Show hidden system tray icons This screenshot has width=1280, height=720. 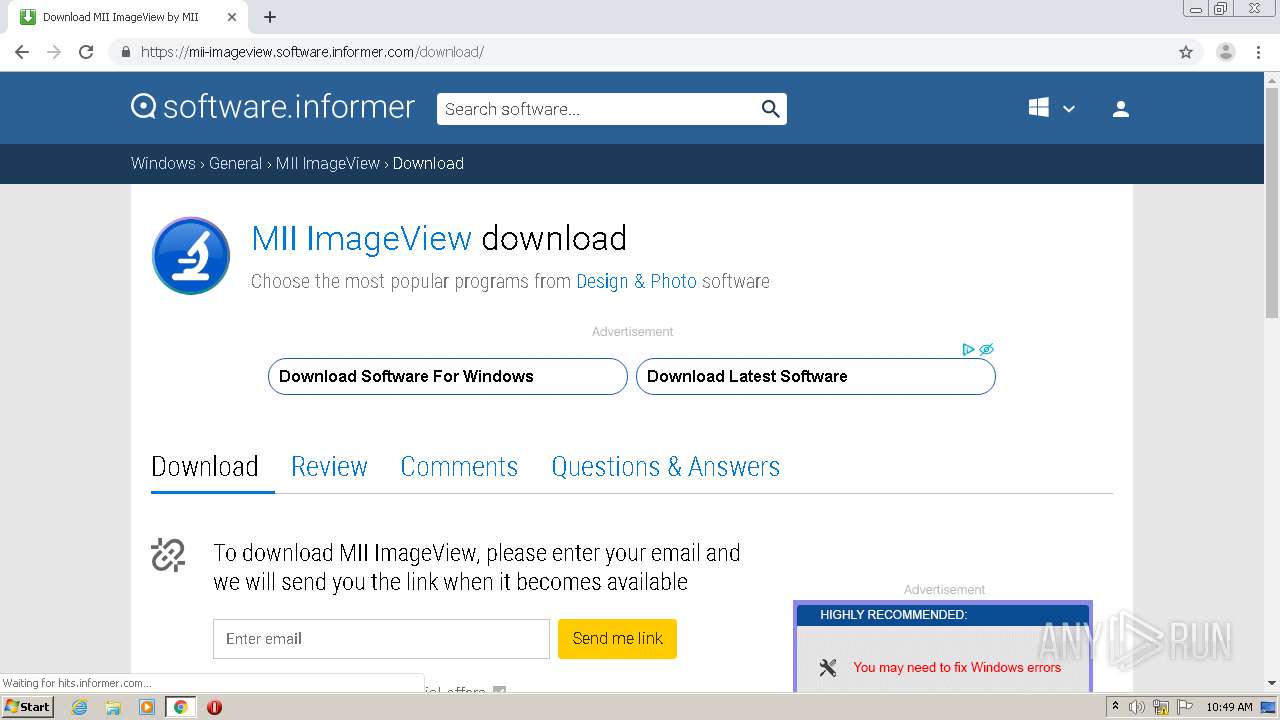[x=1115, y=707]
